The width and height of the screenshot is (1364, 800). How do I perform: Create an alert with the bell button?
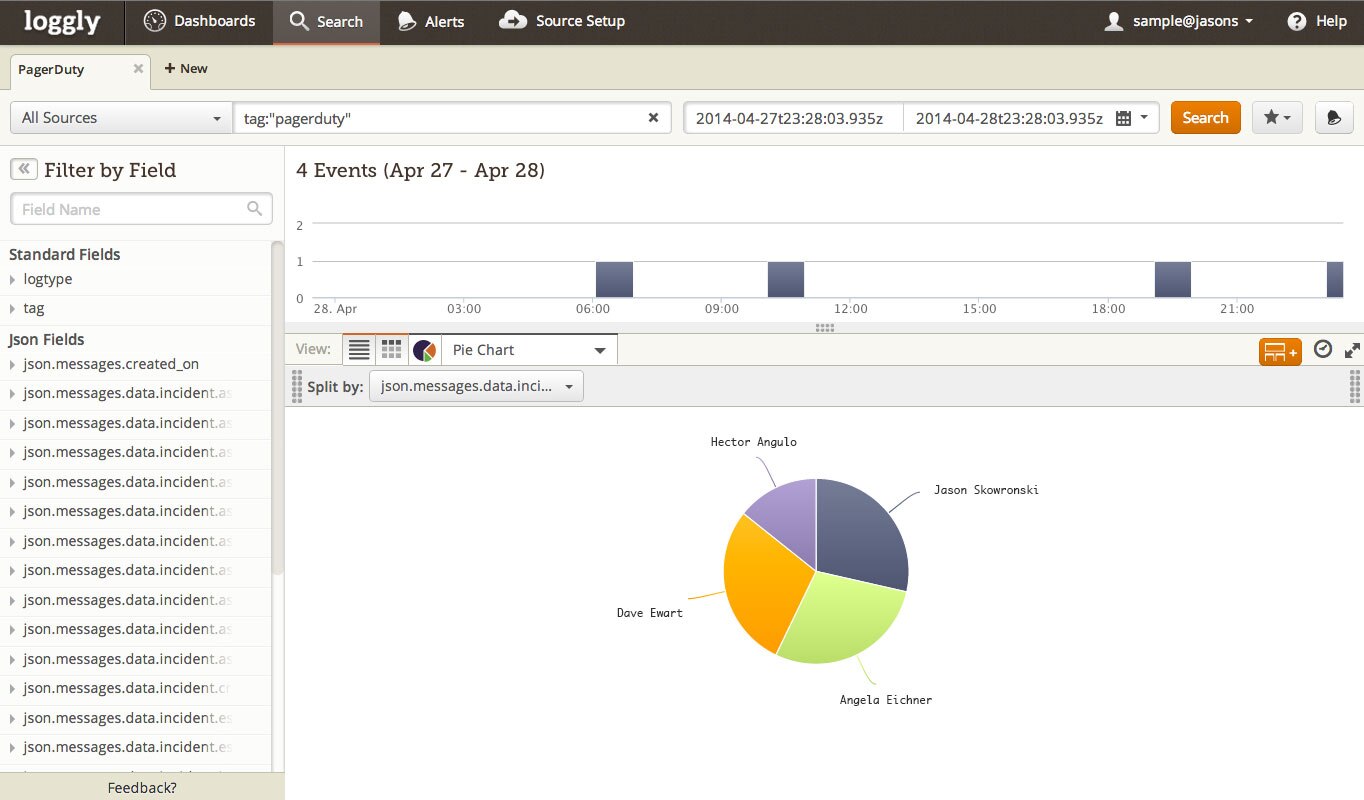(x=1333, y=118)
